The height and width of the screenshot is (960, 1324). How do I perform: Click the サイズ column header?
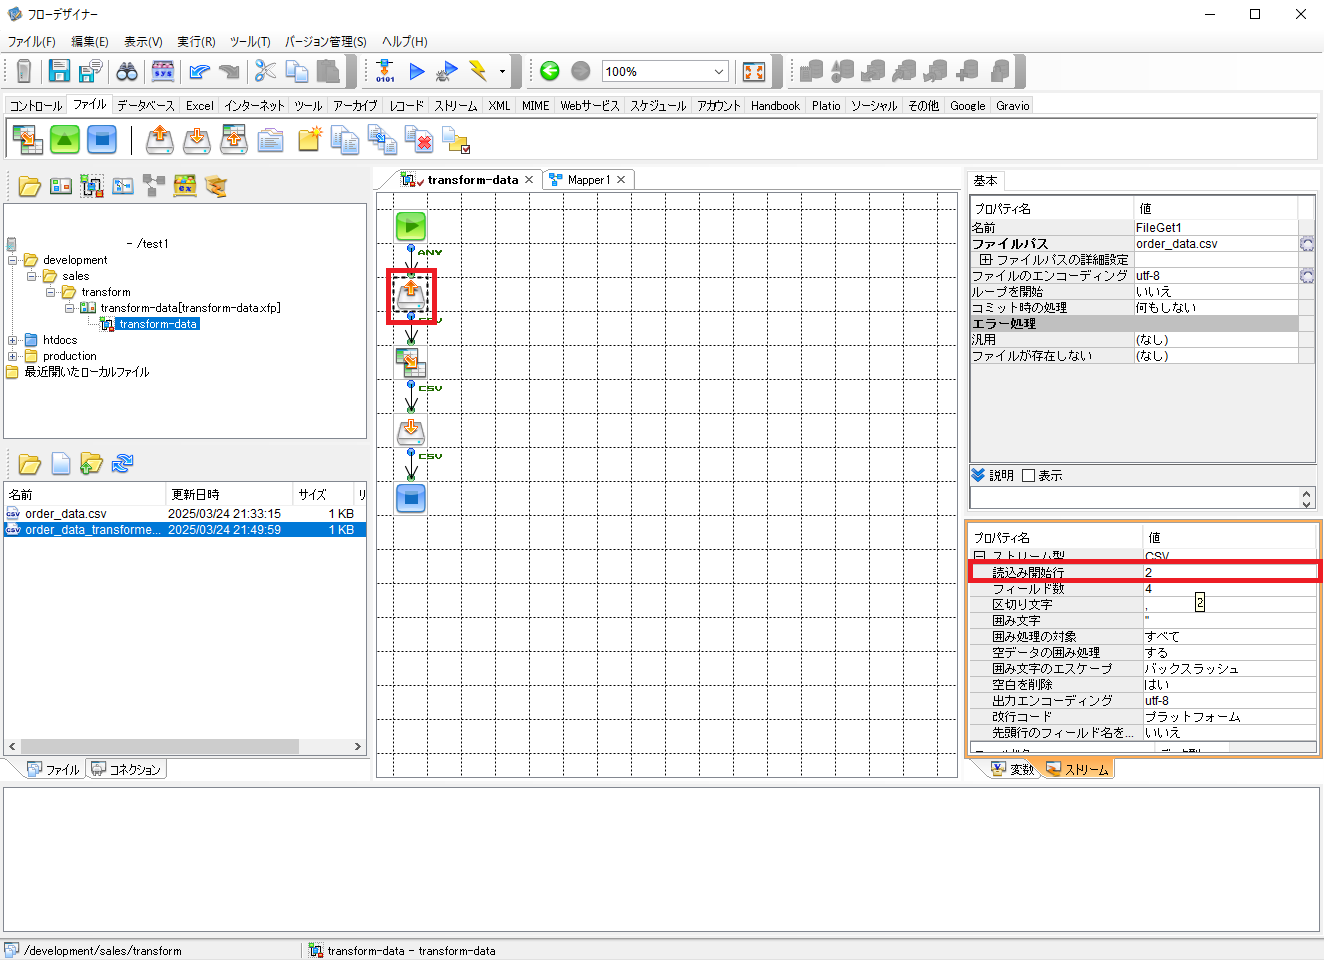[x=324, y=494]
